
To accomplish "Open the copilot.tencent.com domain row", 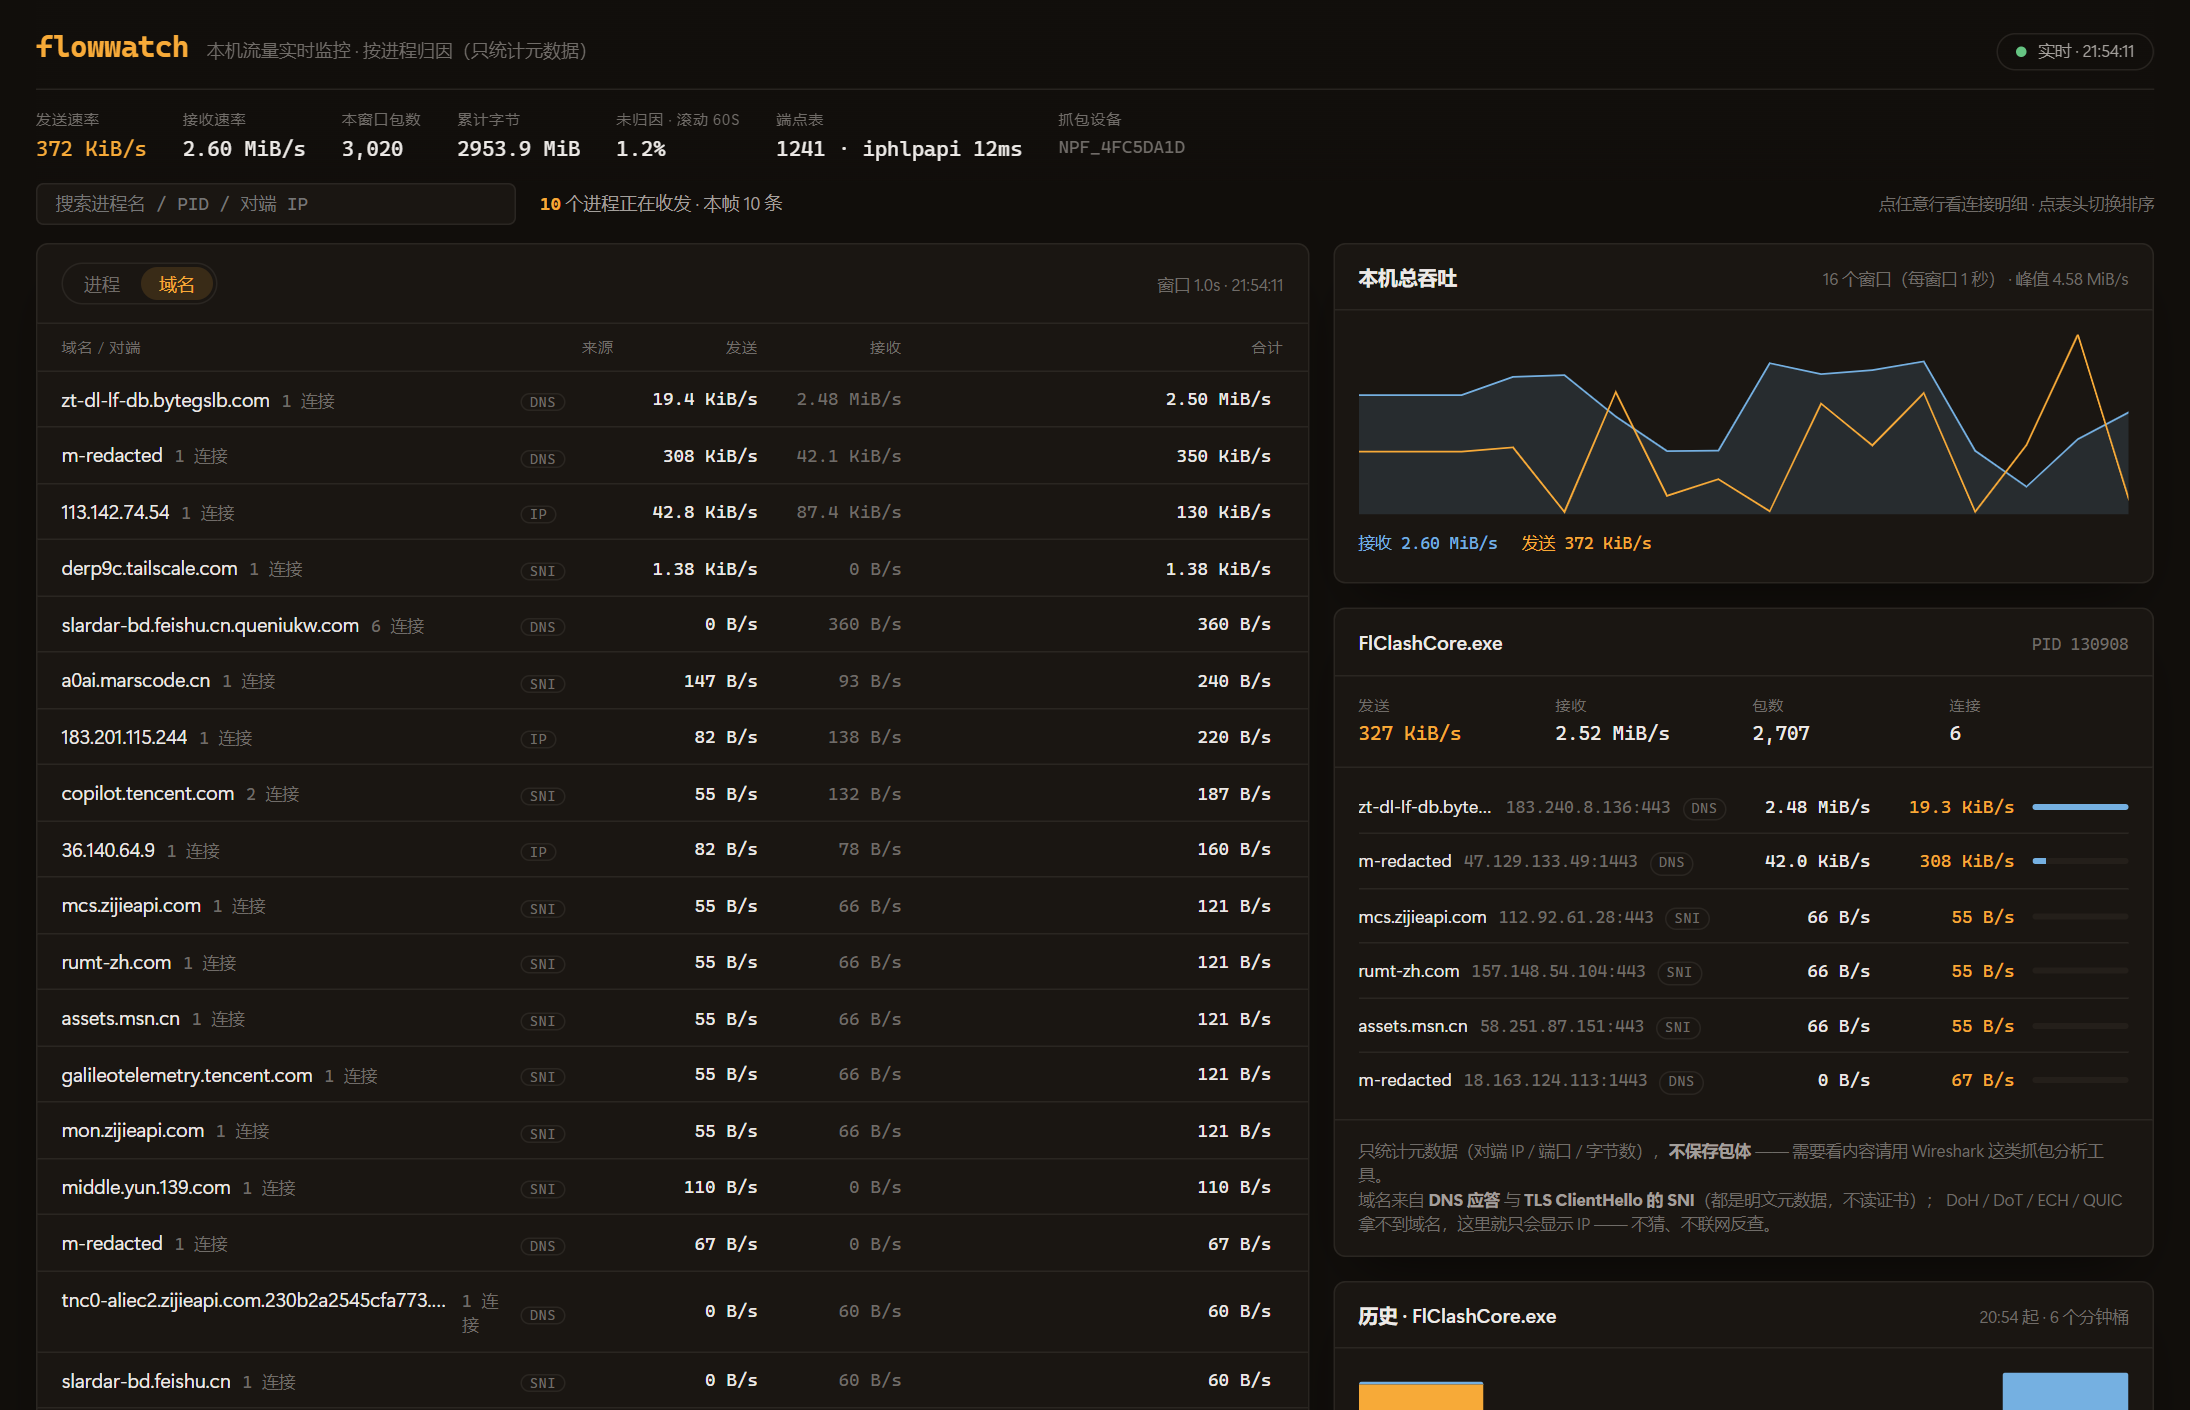I will click(672, 794).
